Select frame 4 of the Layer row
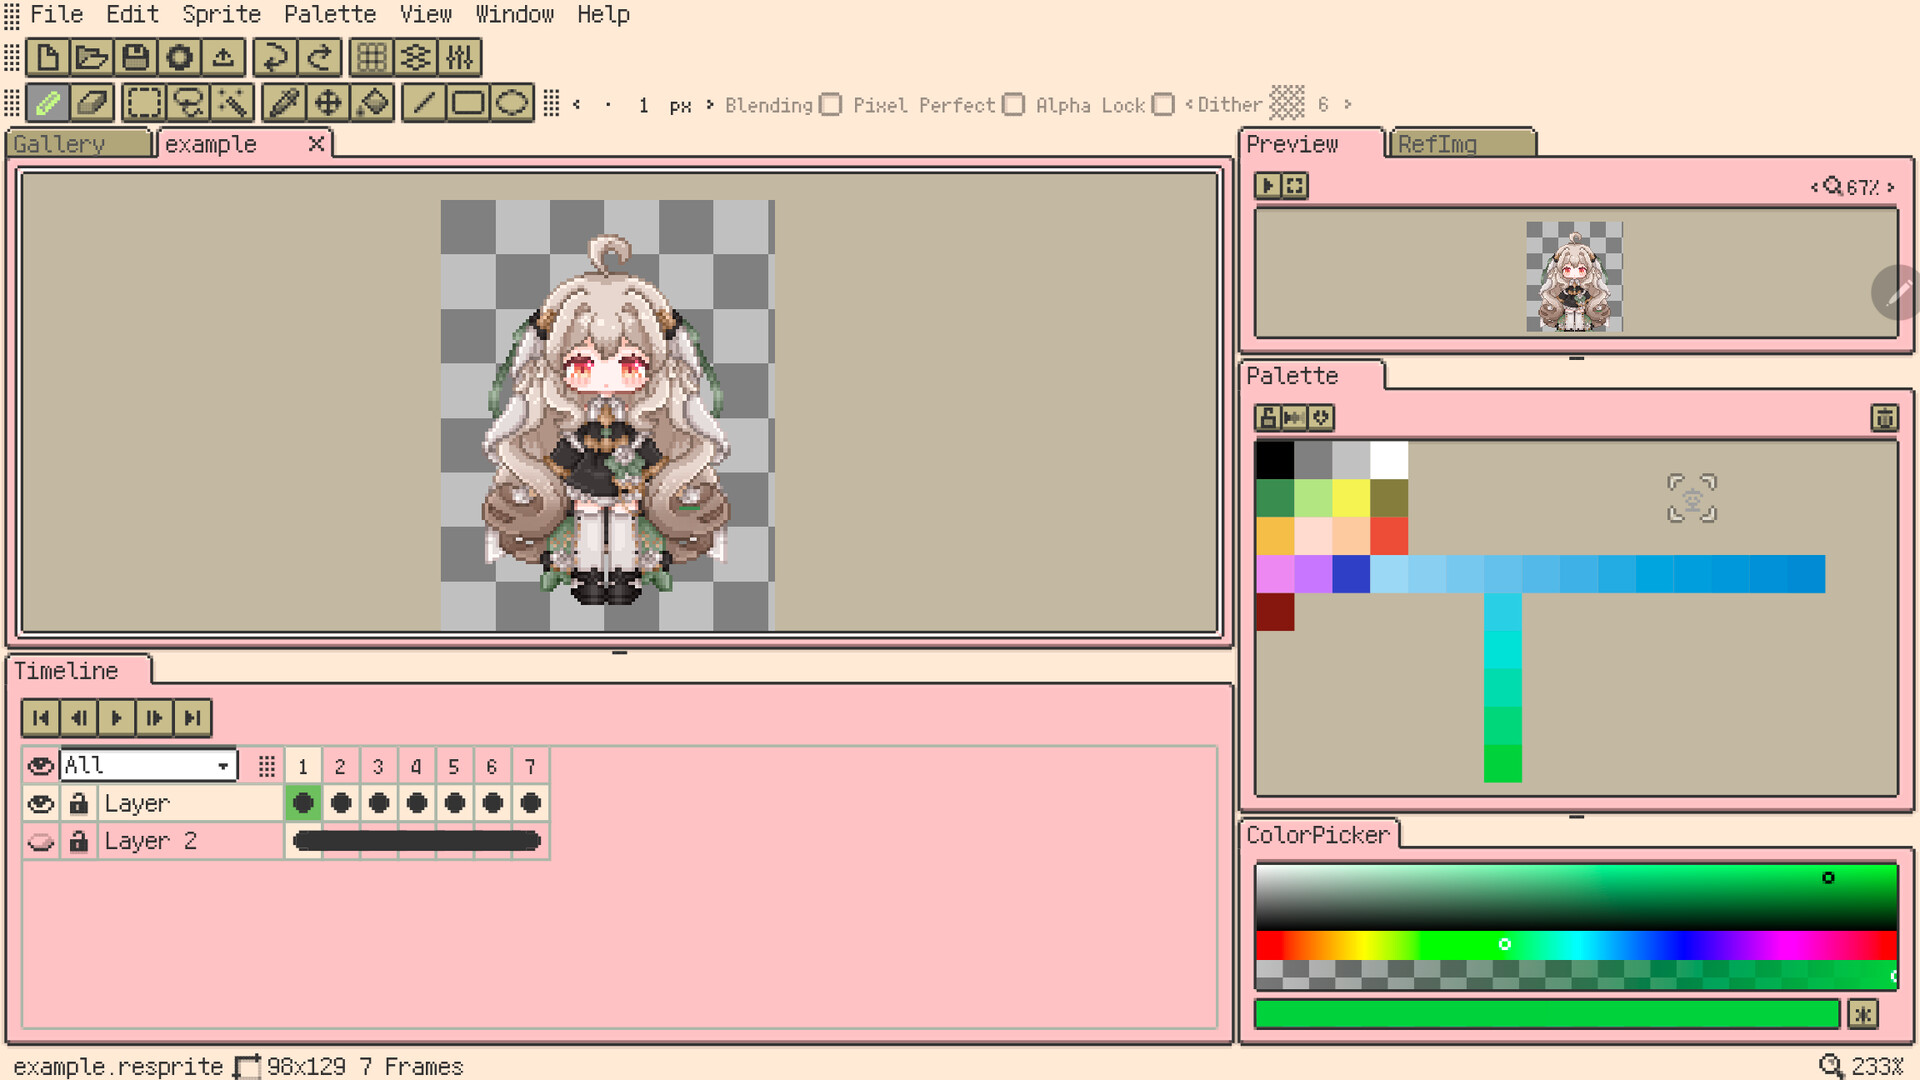This screenshot has width=1920, height=1080. tap(416, 803)
